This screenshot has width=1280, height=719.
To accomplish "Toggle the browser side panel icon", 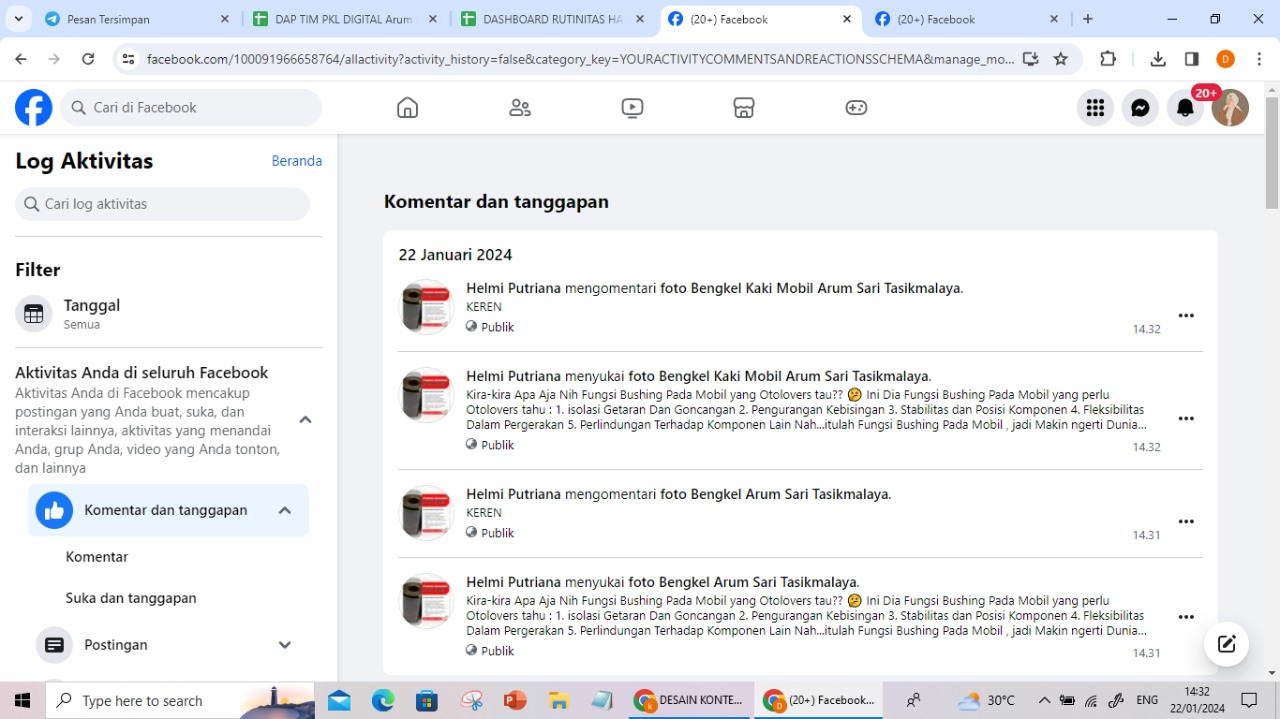I will (1192, 59).
